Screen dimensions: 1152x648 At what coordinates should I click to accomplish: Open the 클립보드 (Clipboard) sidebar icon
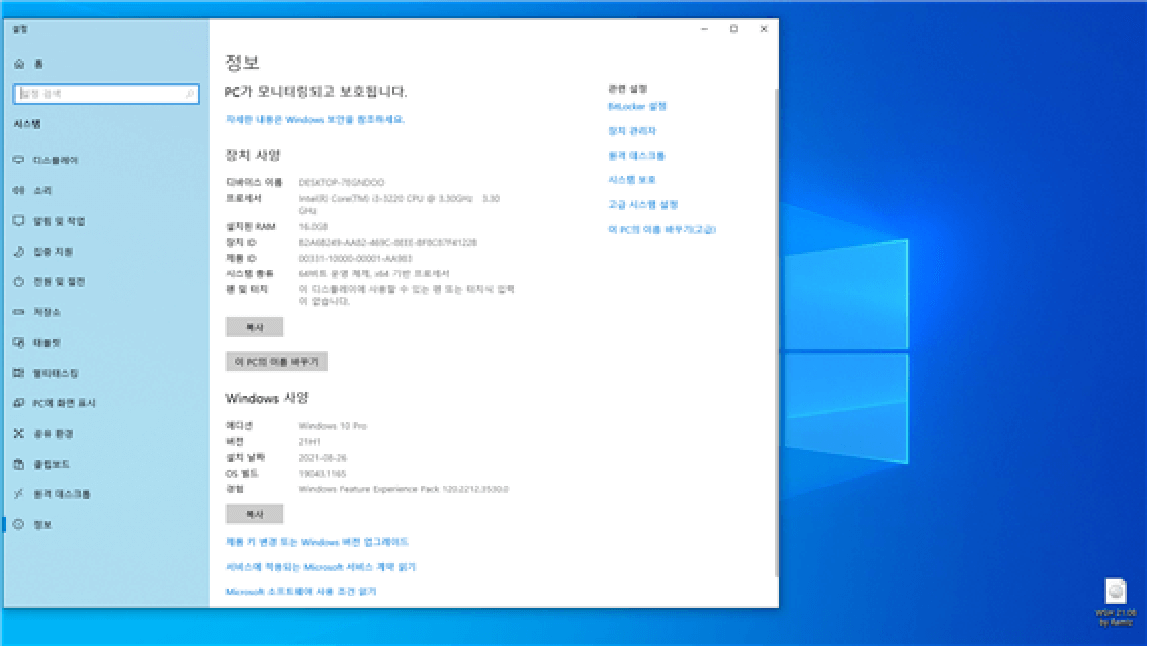pos(19,465)
